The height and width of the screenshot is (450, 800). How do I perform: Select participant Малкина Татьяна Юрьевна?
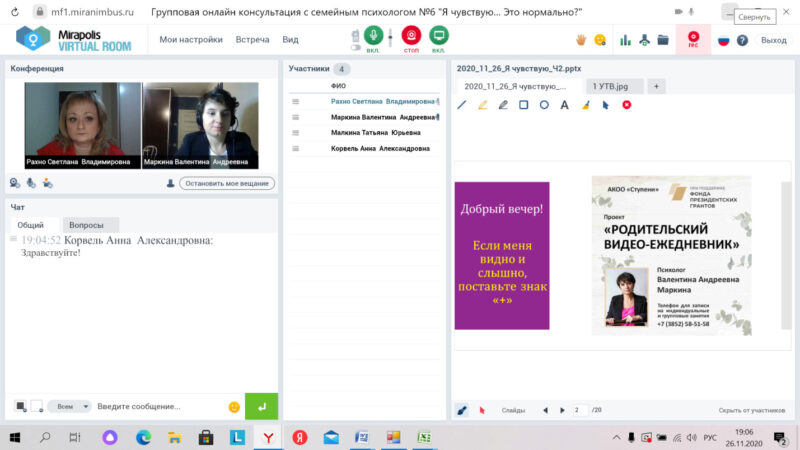tap(376, 133)
